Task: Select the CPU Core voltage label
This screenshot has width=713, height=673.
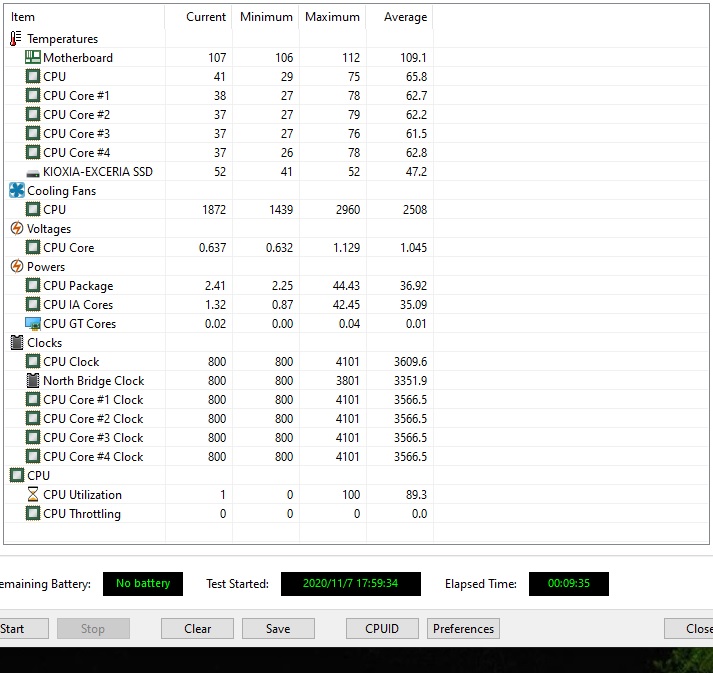Action: (x=69, y=247)
